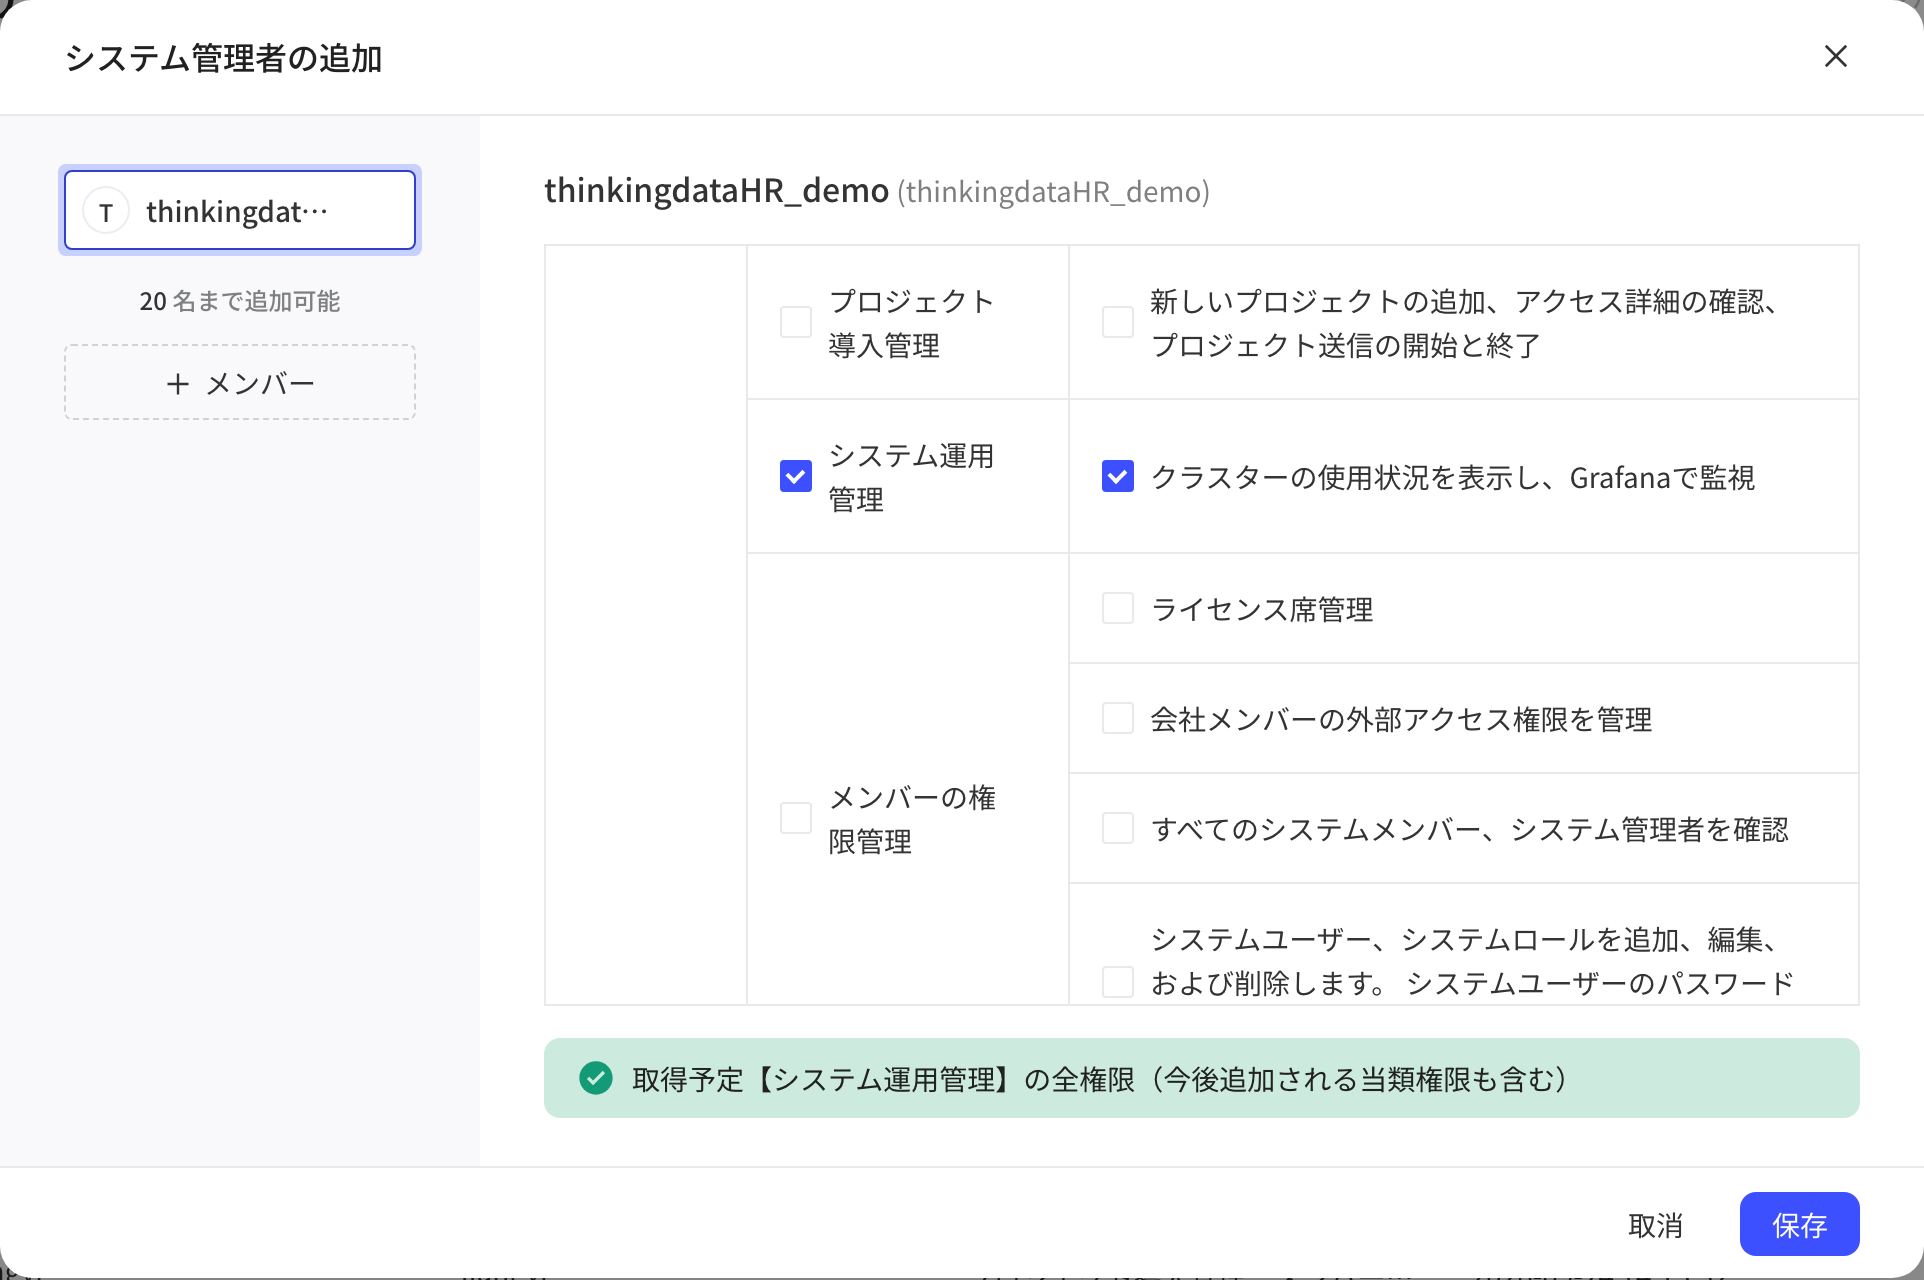Check すべてのシステムメンバー、システム管理者を確認 checkbox
This screenshot has width=1924, height=1280.
click(1117, 828)
